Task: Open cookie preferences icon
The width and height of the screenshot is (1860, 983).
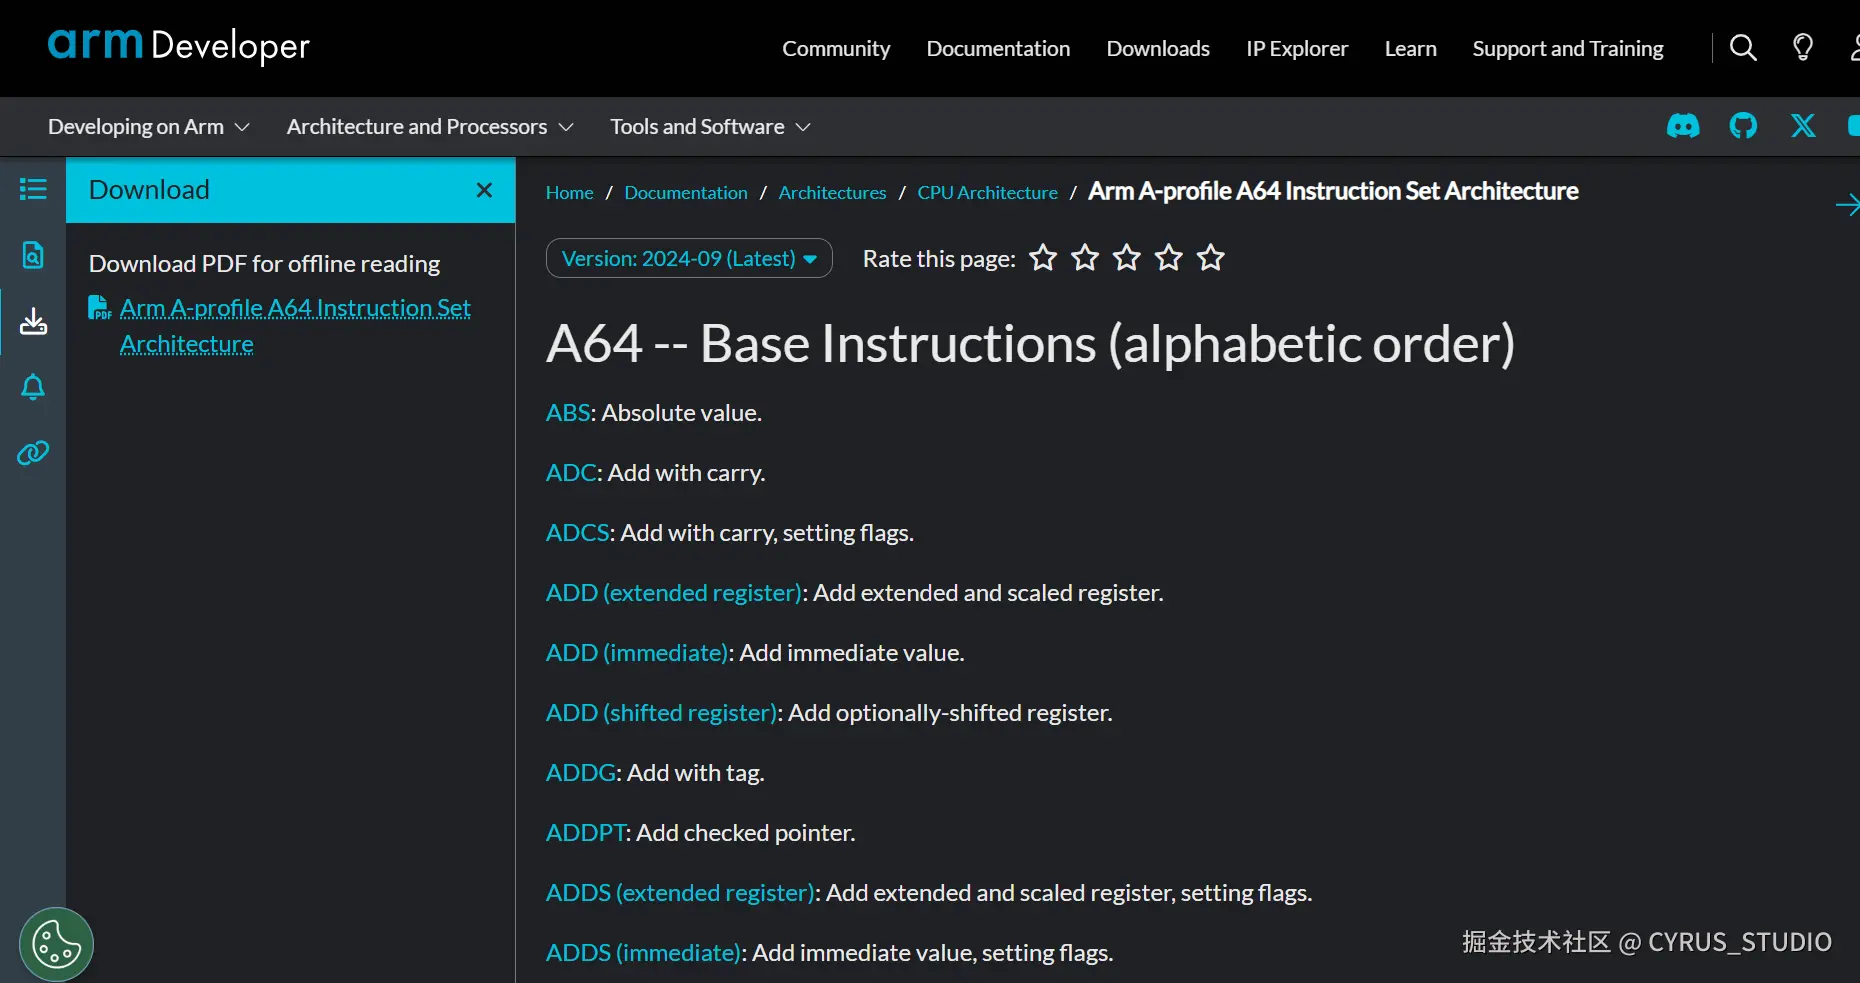Action: [x=56, y=944]
